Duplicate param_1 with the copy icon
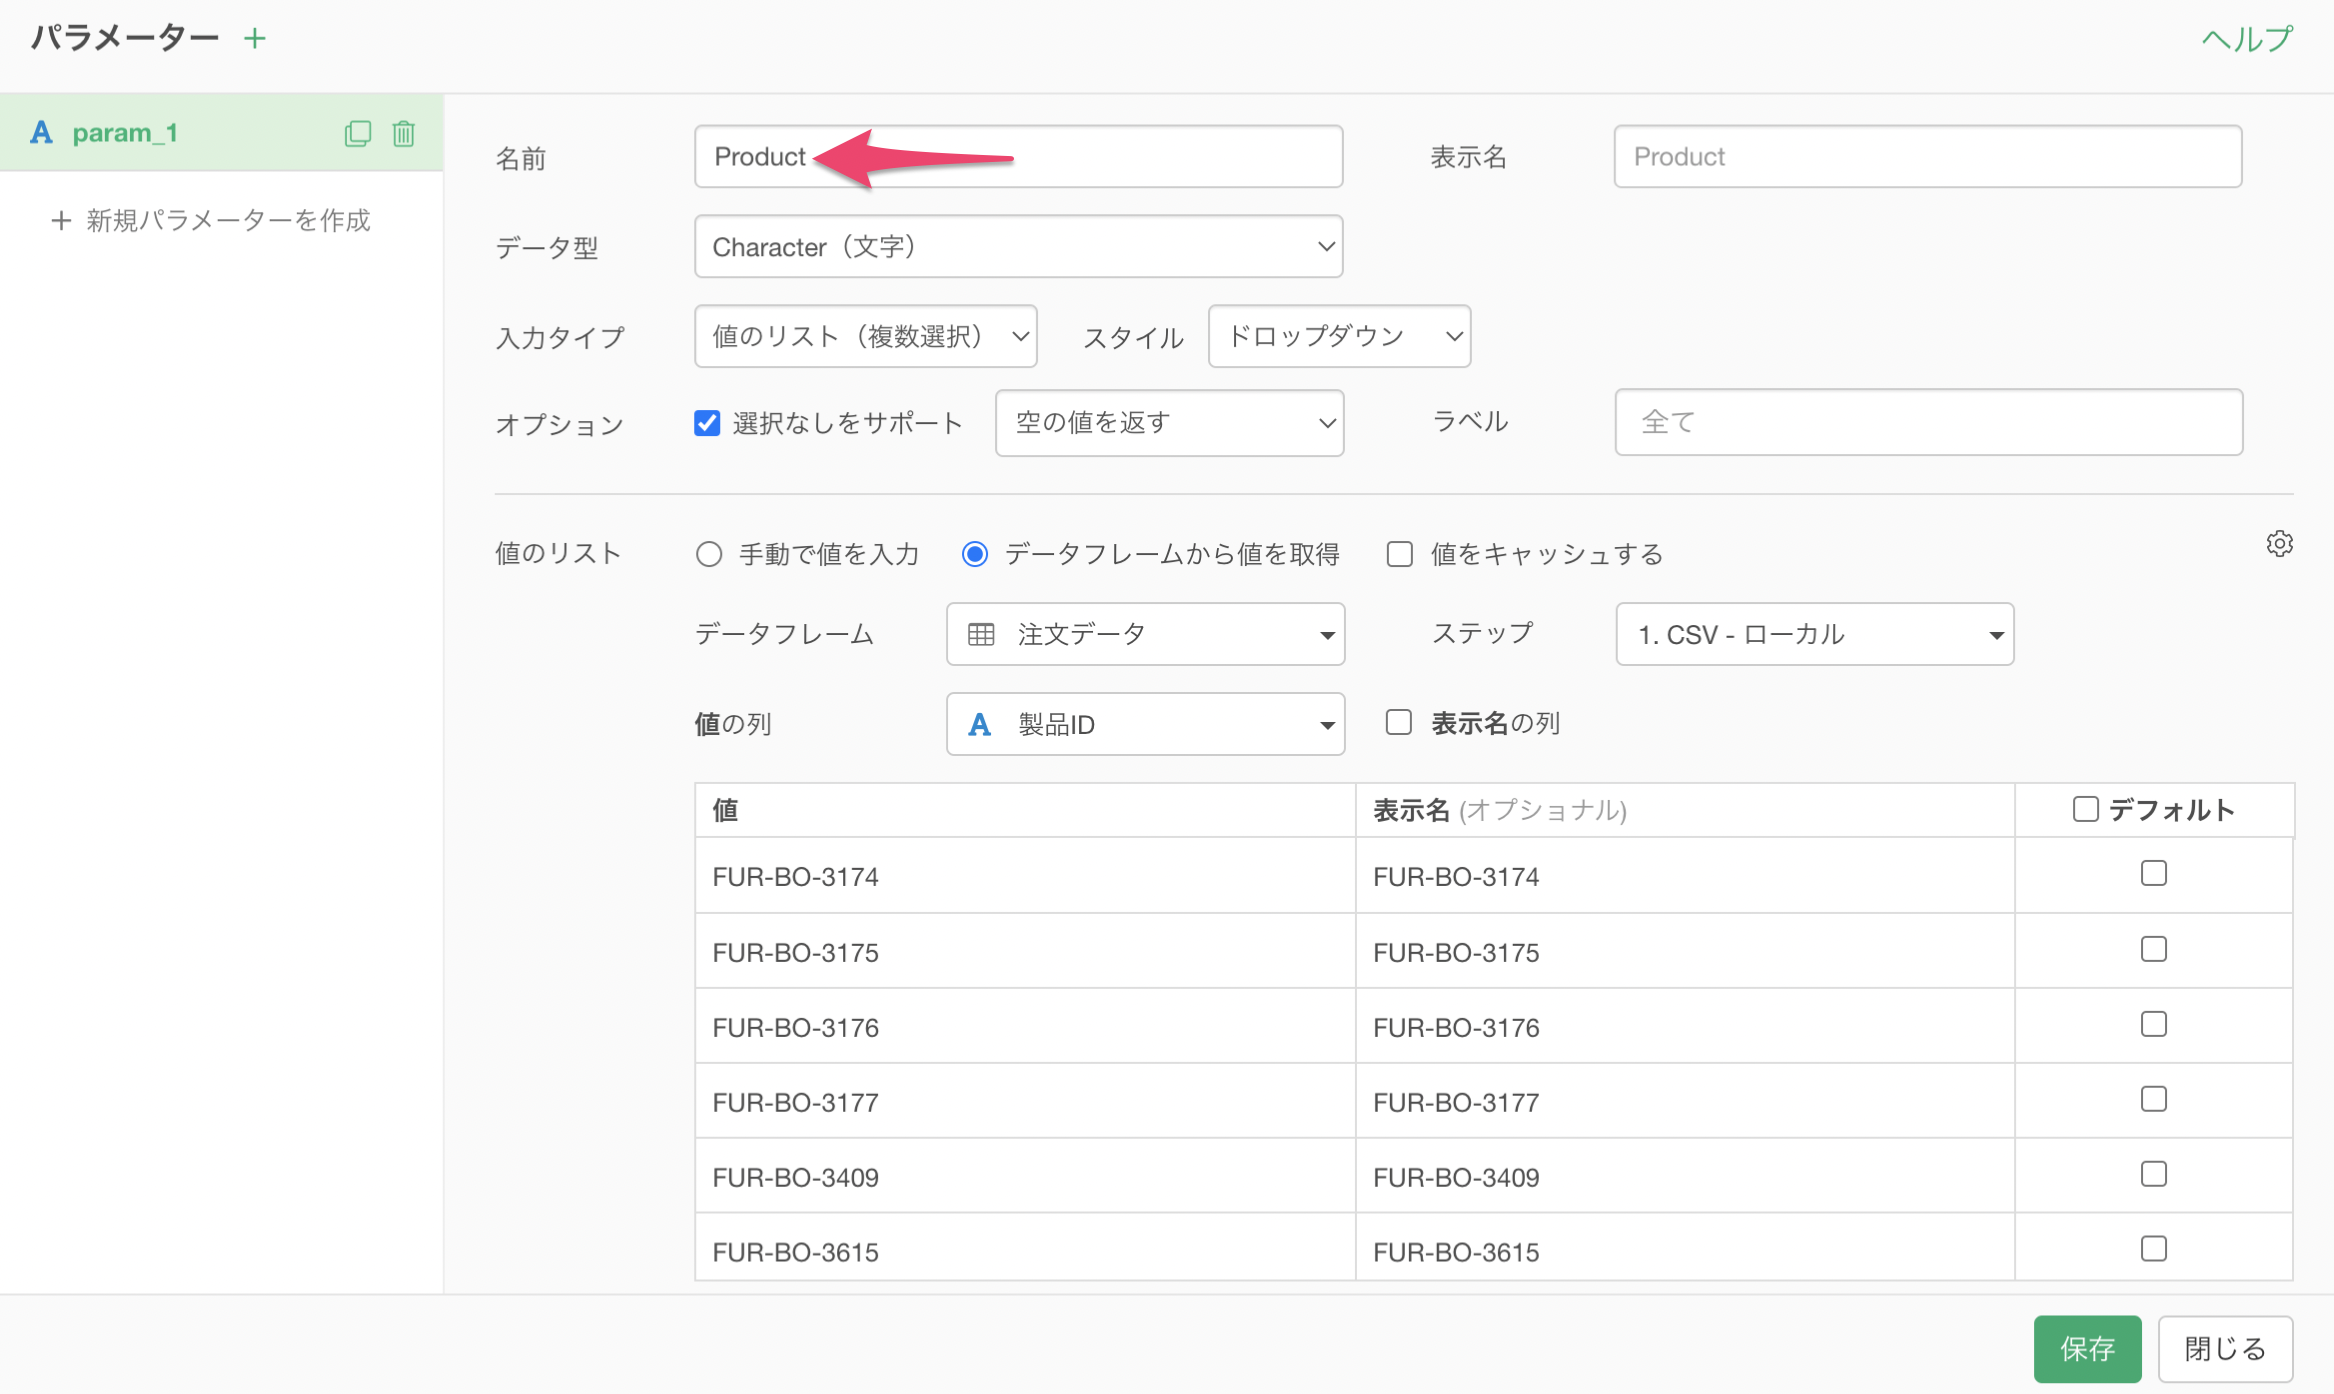 [x=357, y=133]
